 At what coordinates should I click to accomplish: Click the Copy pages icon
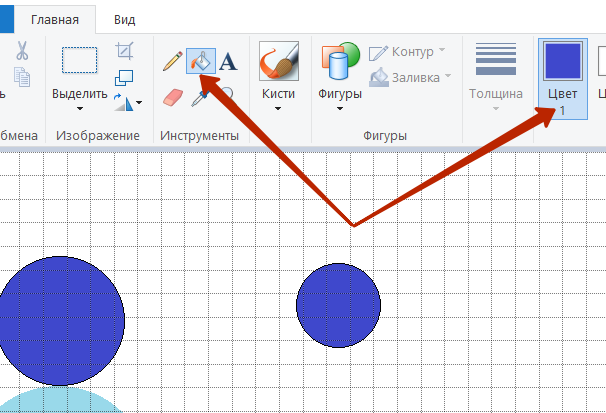click(x=22, y=76)
